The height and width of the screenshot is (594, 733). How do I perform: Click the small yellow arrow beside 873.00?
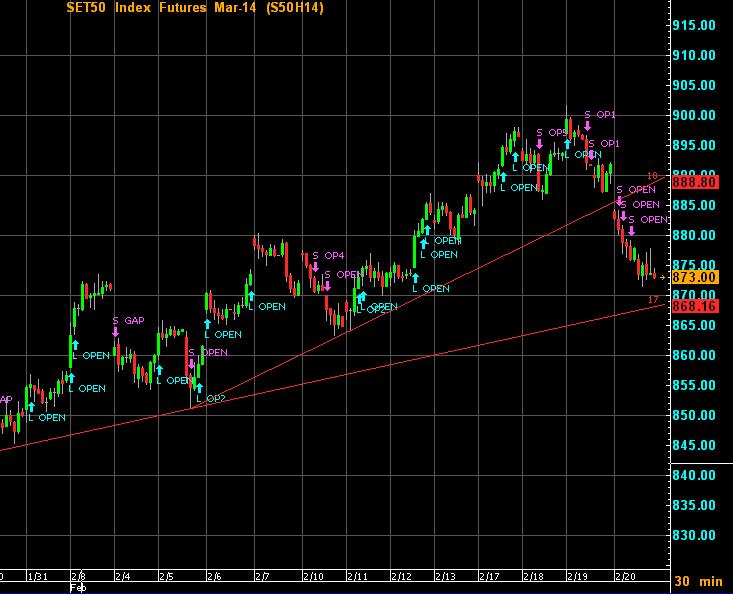[662, 277]
